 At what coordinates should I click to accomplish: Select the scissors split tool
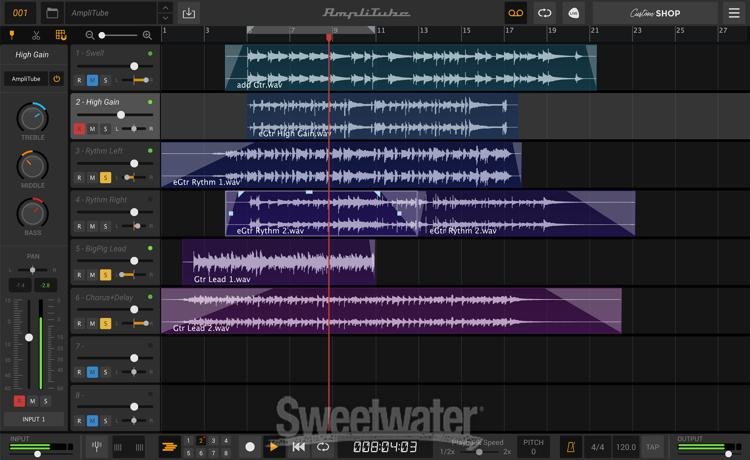click(36, 35)
